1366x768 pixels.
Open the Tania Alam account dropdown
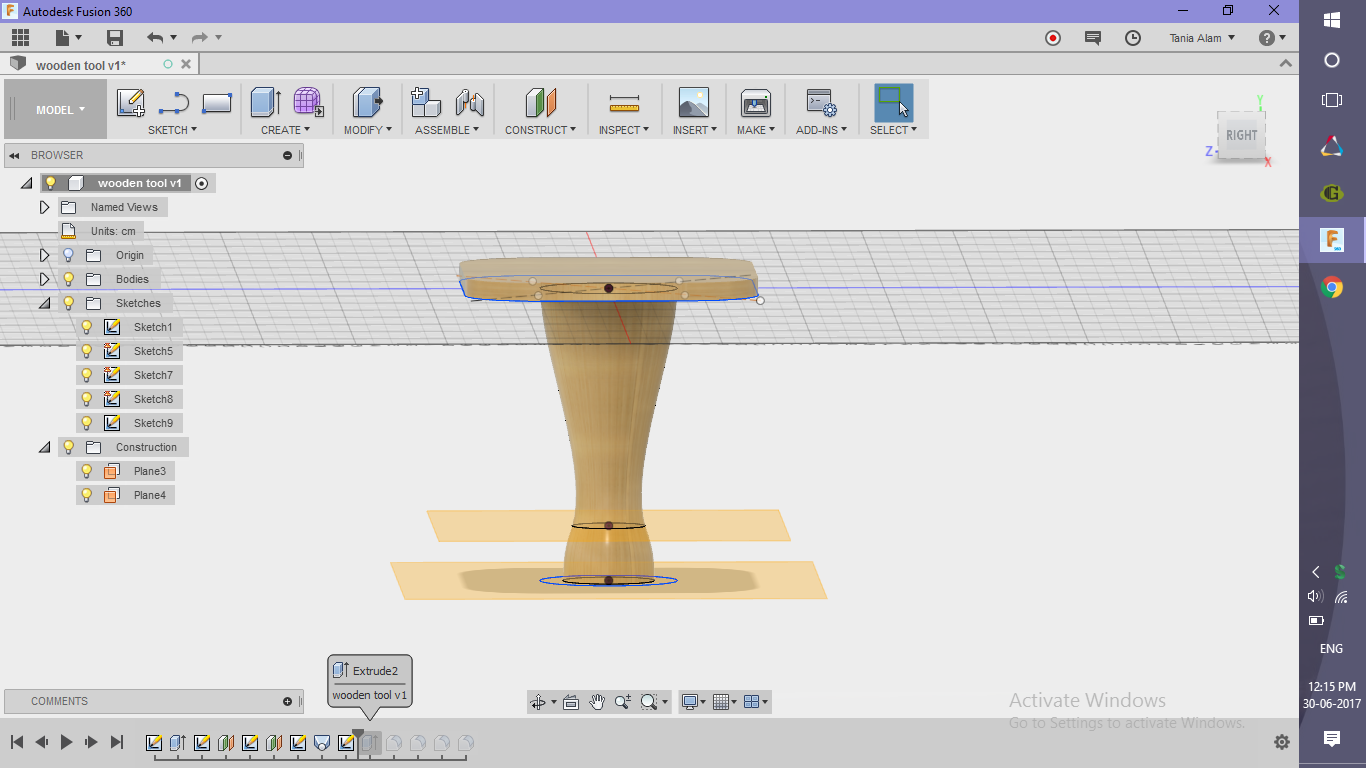[x=1202, y=38]
